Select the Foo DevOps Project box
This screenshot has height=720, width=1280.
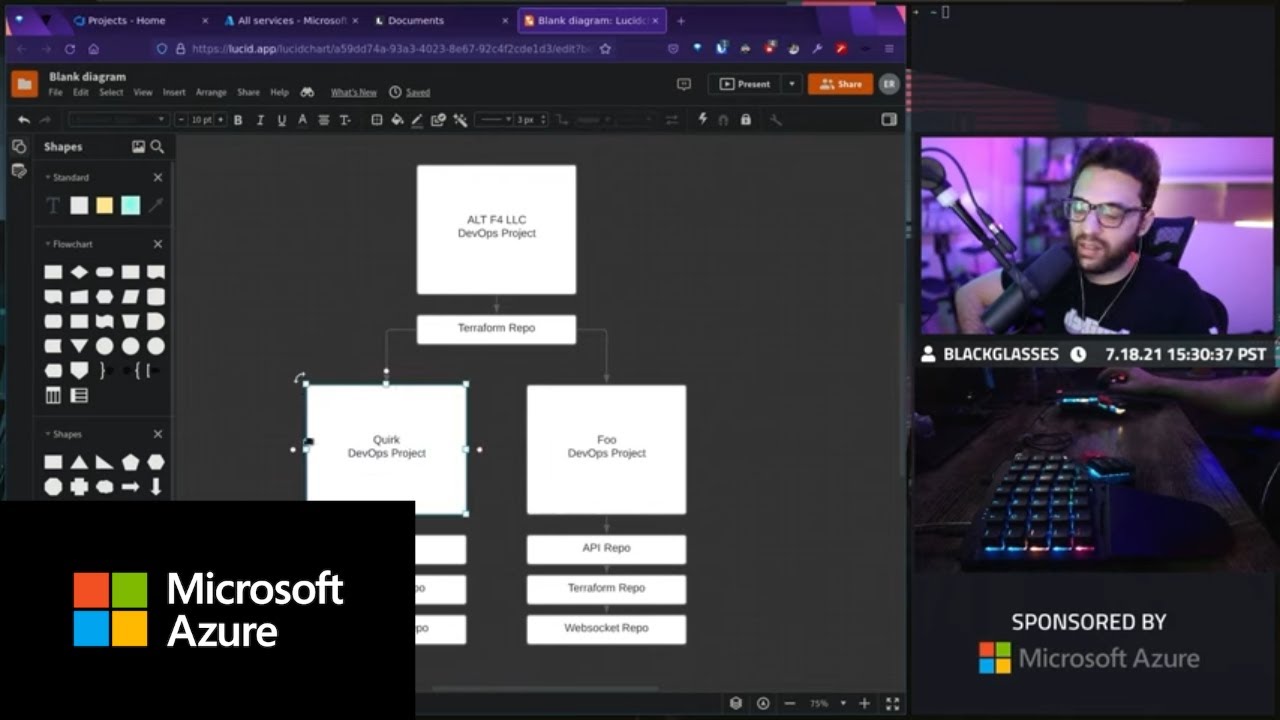[607, 450]
